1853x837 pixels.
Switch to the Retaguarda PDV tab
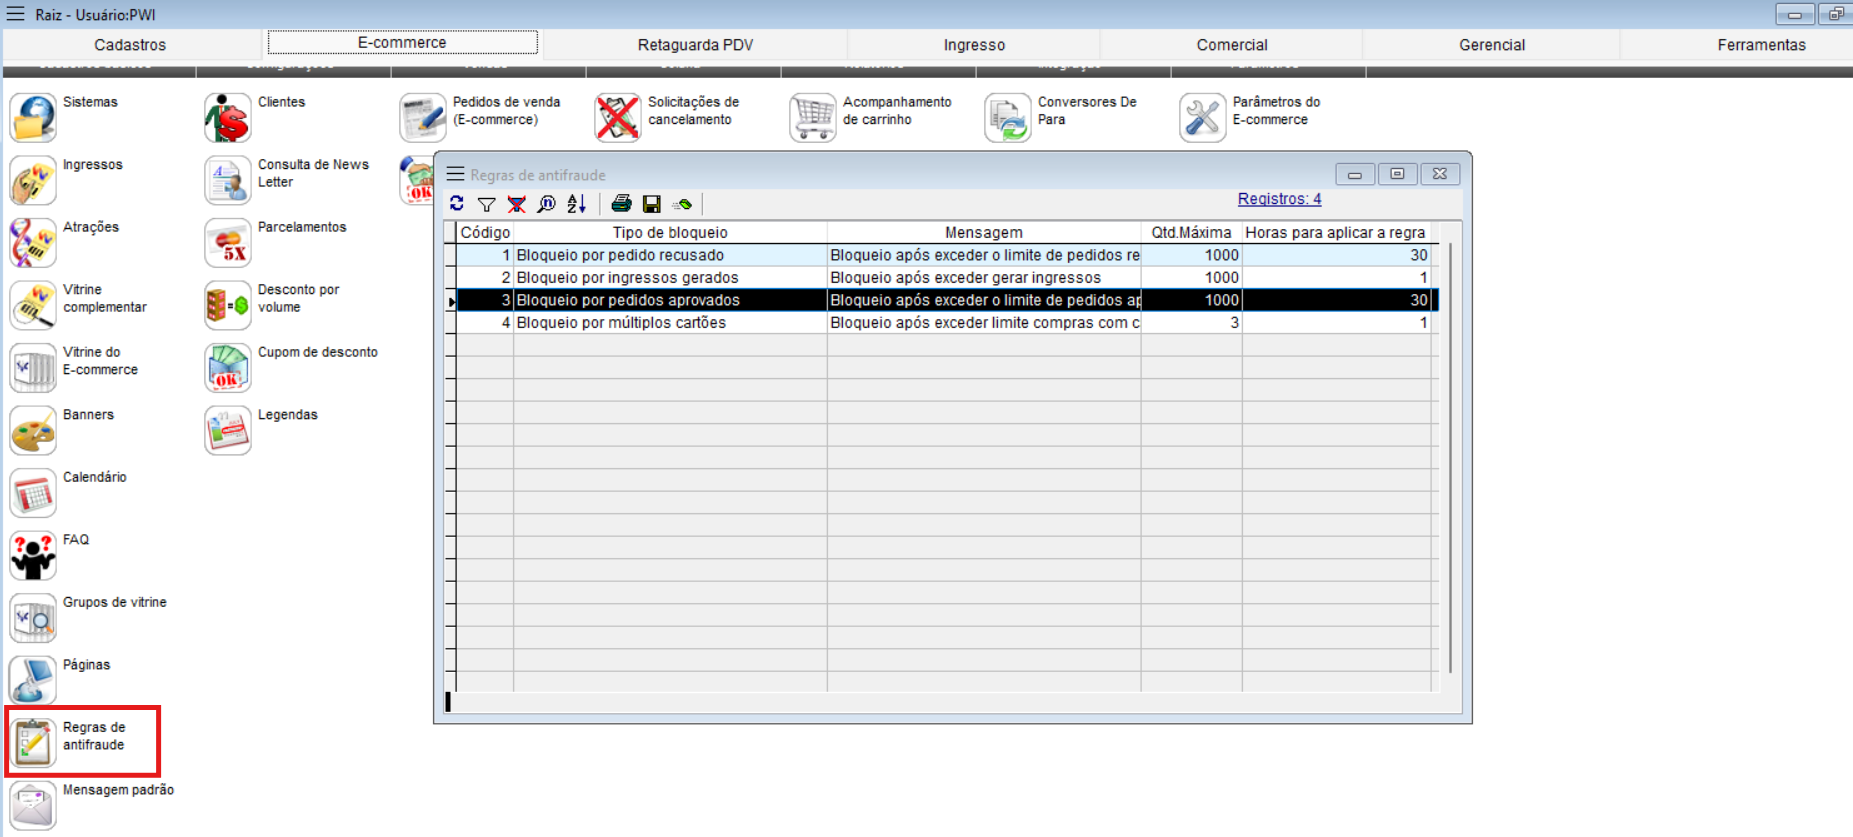coord(695,45)
